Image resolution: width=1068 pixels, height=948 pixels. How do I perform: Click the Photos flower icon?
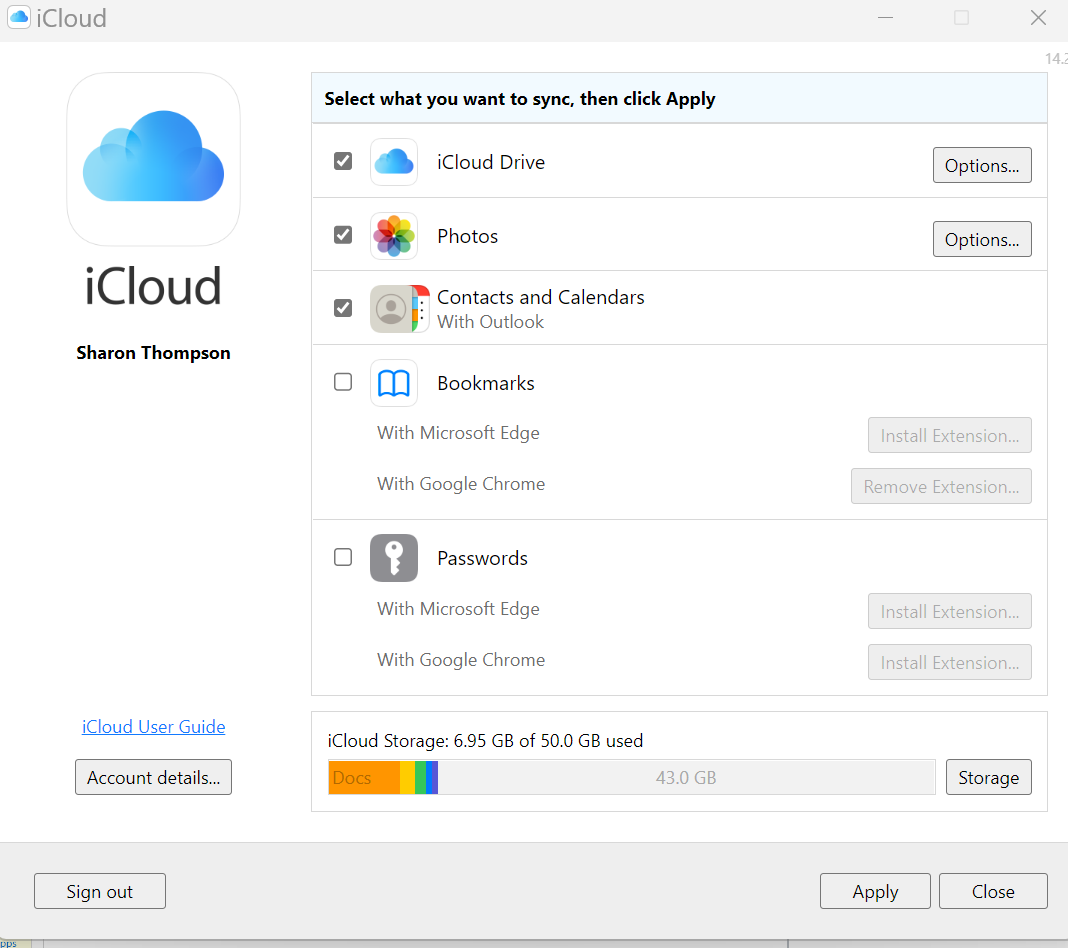tap(394, 236)
